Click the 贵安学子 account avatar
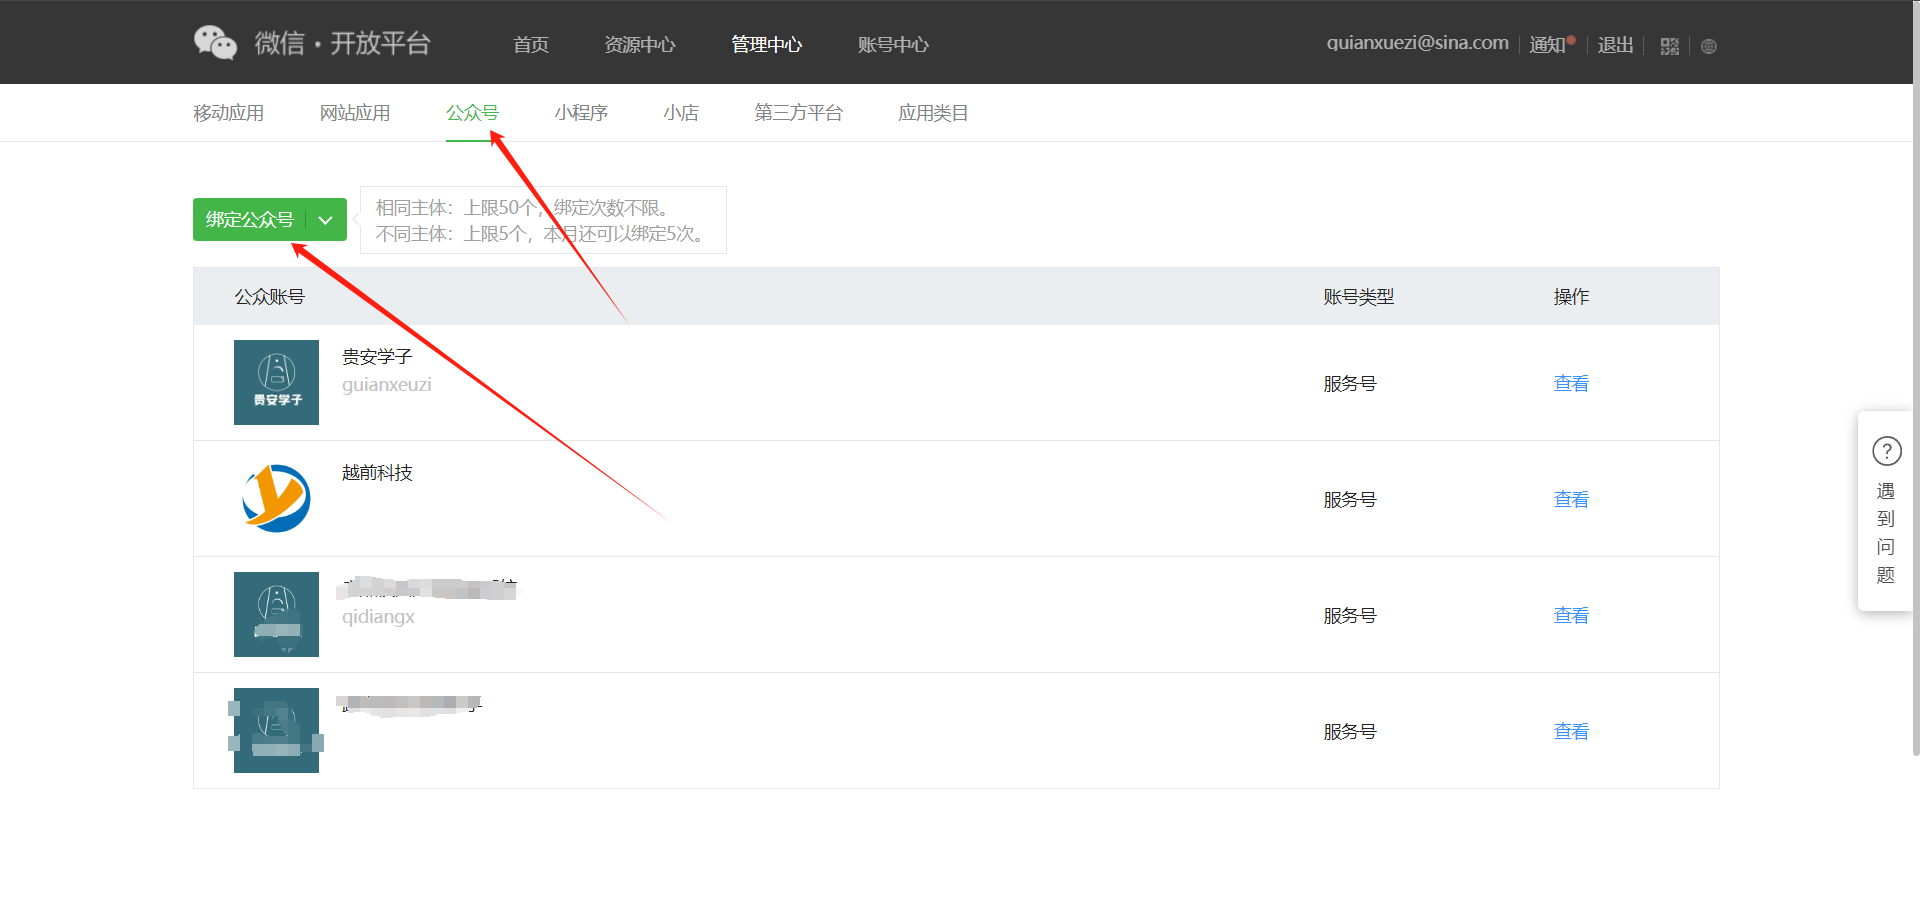 pos(276,382)
